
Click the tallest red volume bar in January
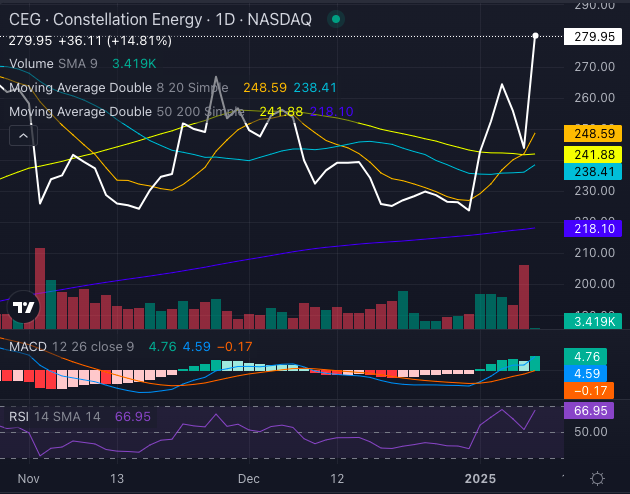(523, 297)
